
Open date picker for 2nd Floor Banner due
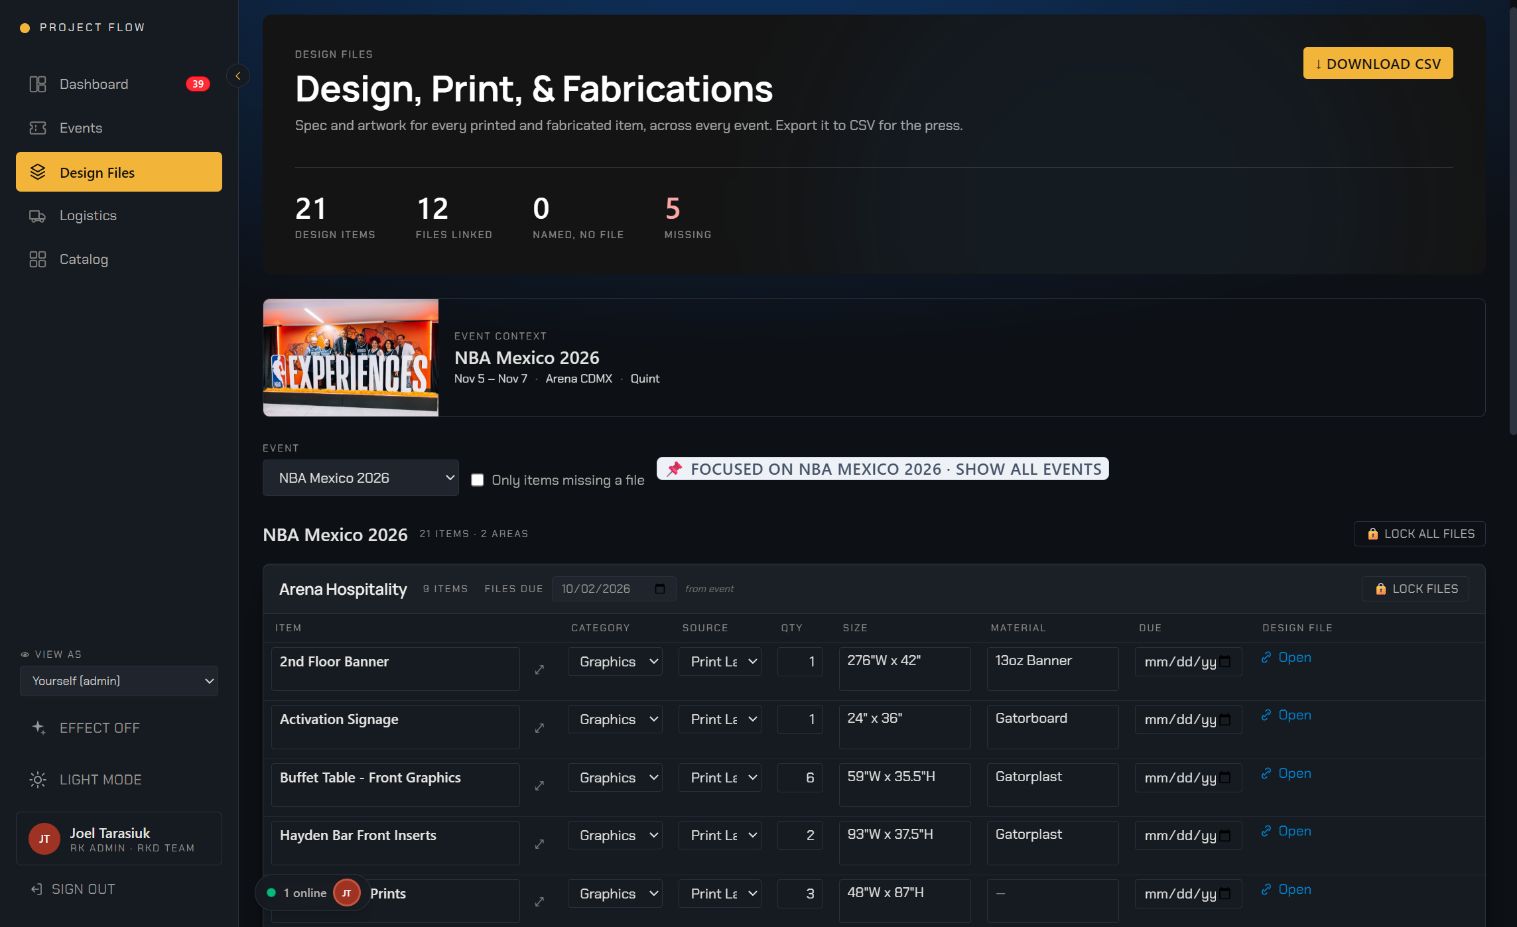pyautogui.click(x=1225, y=662)
